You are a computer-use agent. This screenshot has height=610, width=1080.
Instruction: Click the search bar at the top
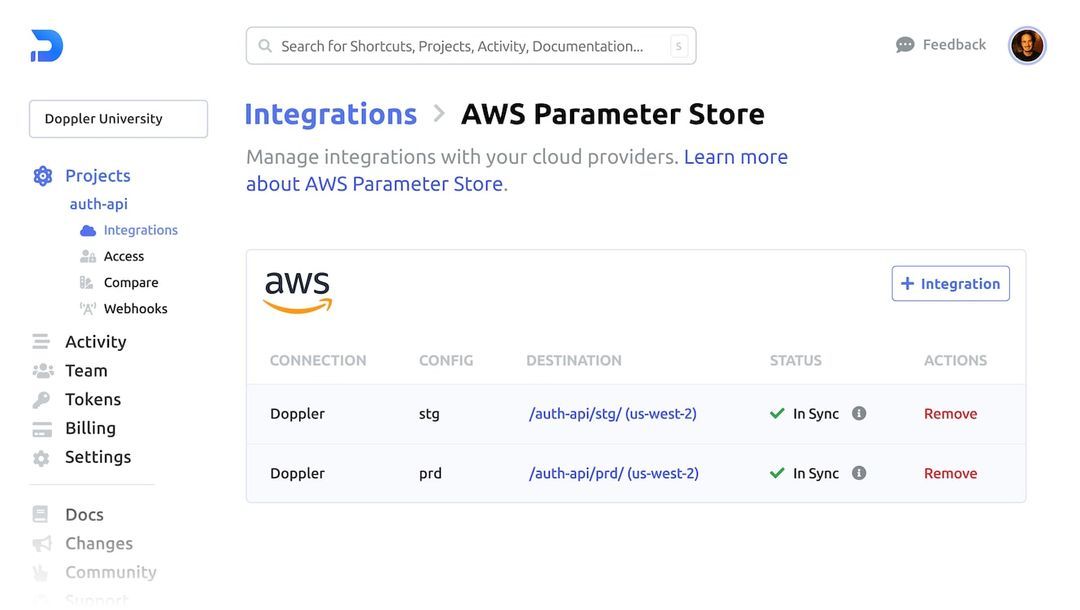[x=470, y=45]
